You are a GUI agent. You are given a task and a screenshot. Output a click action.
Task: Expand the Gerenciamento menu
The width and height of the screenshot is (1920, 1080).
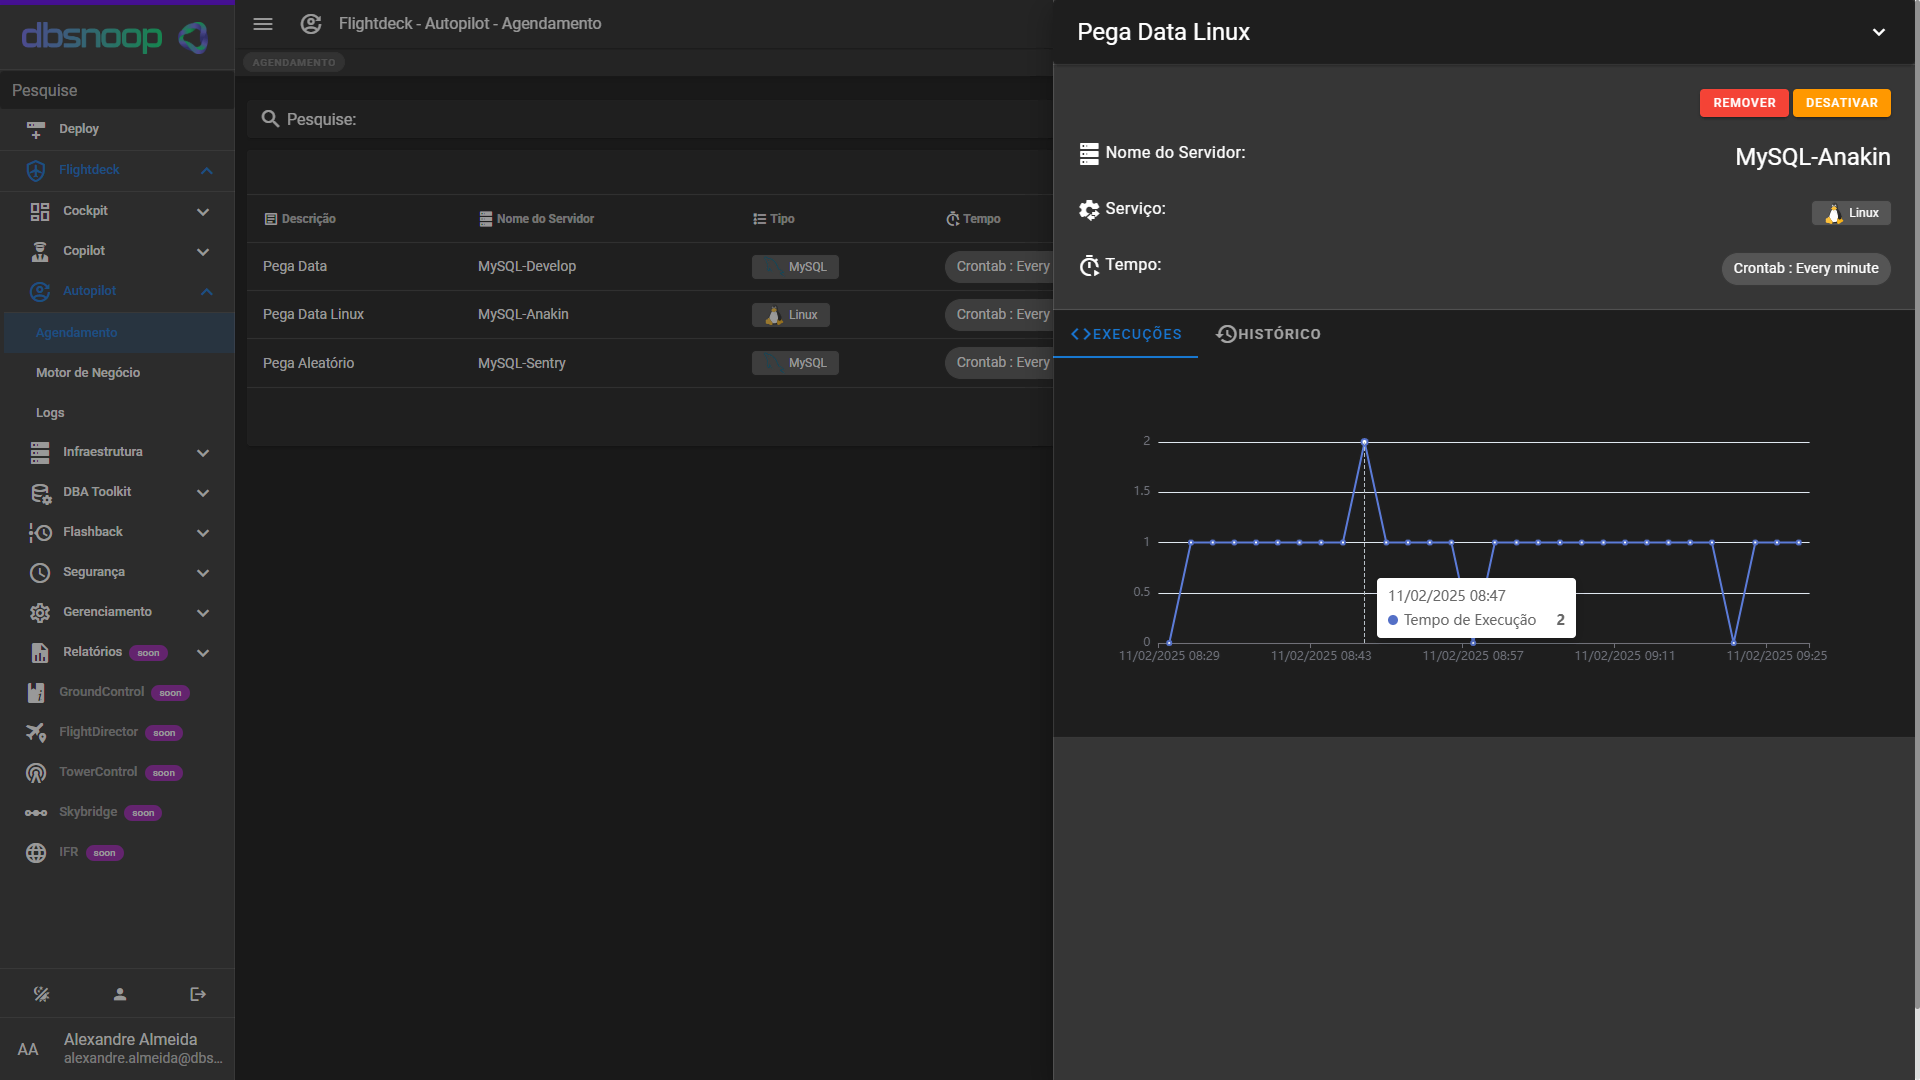203,612
